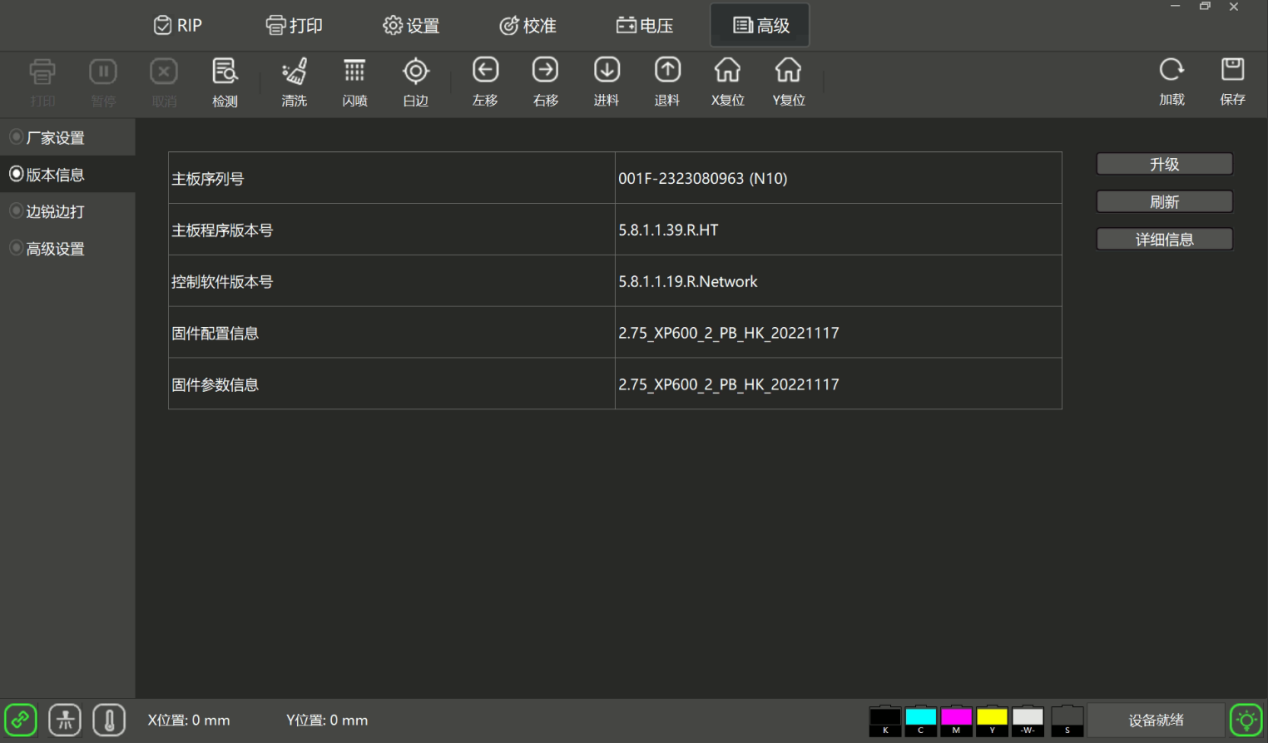
Task: Activate the 闪喷 flash spray icon
Action: coord(355,71)
